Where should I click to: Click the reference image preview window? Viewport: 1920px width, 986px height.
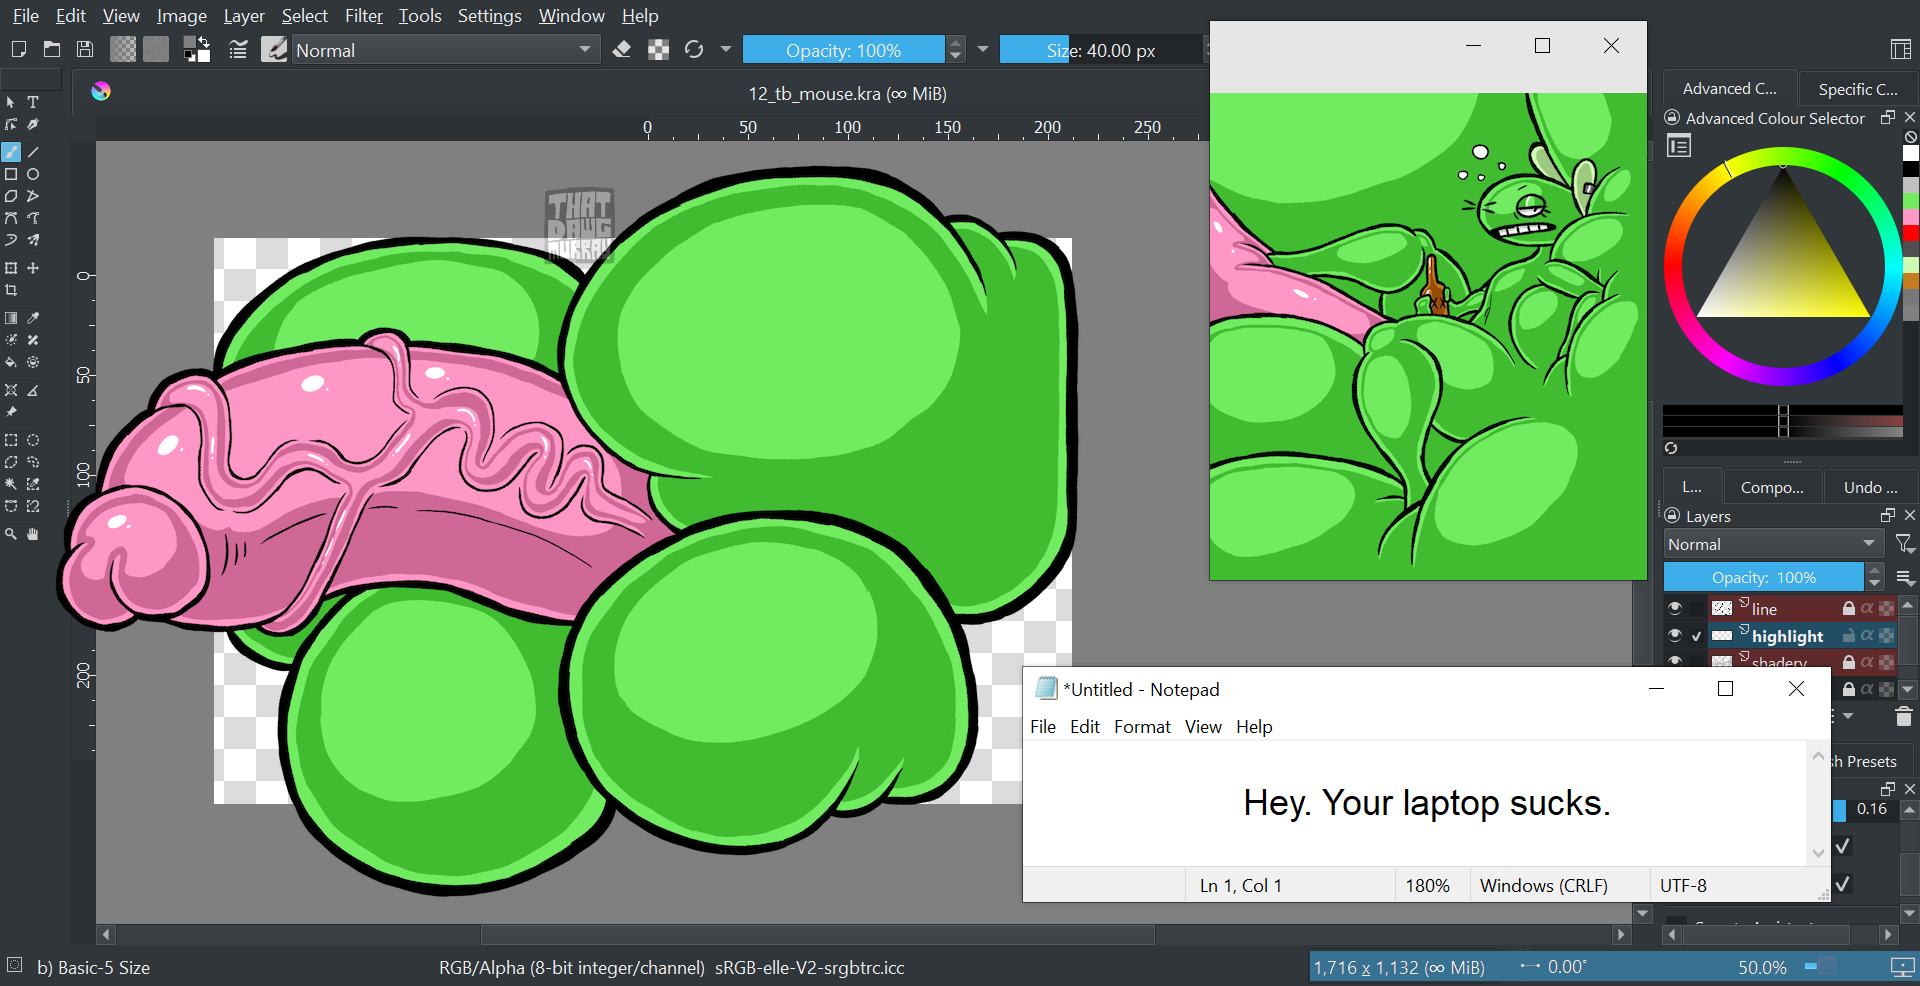point(1428,336)
